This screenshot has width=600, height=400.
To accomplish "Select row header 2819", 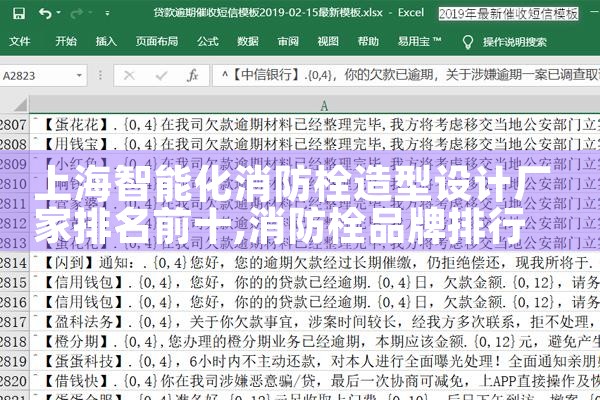I will point(14,361).
